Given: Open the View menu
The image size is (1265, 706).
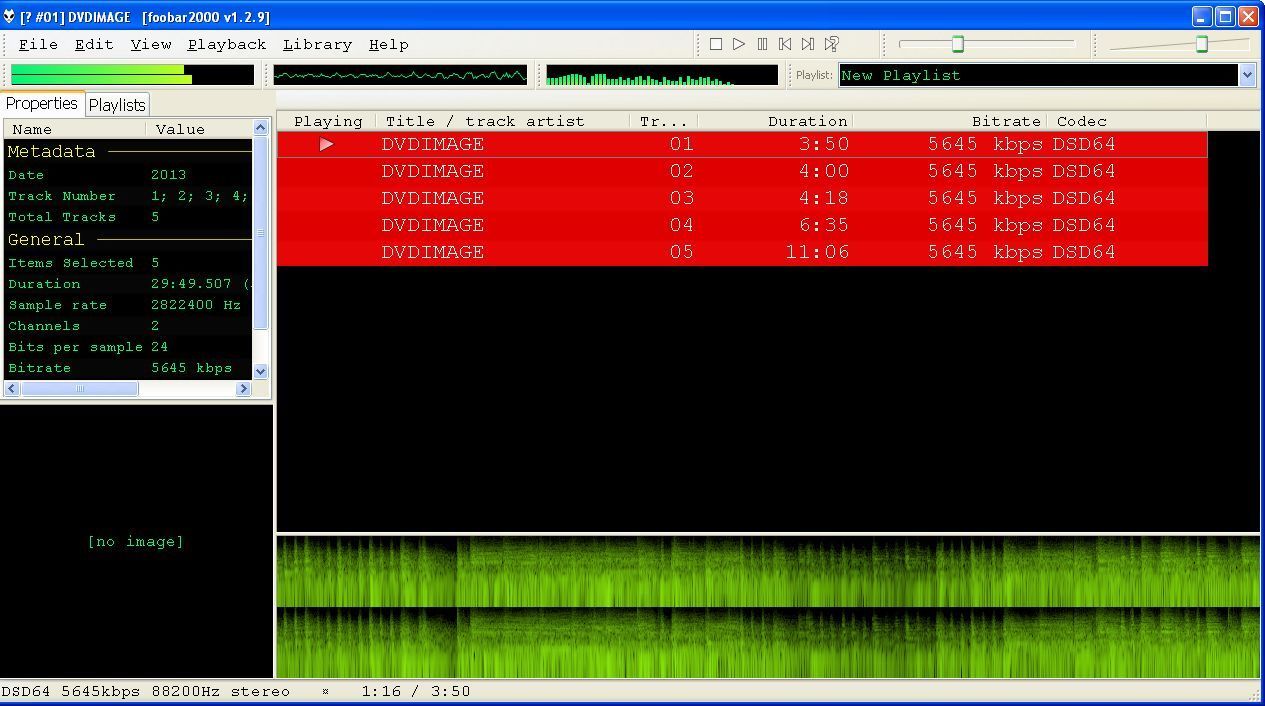Looking at the screenshot, I should [151, 44].
